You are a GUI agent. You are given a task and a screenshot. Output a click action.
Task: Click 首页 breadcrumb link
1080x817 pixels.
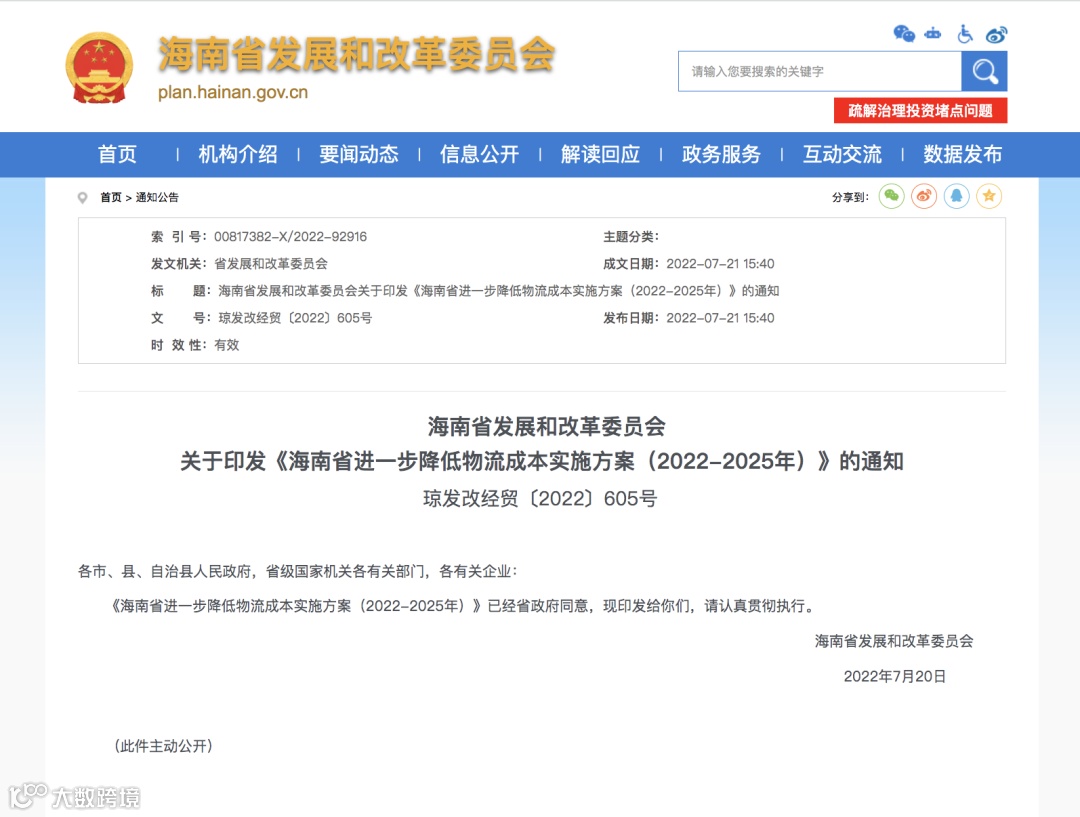point(111,198)
